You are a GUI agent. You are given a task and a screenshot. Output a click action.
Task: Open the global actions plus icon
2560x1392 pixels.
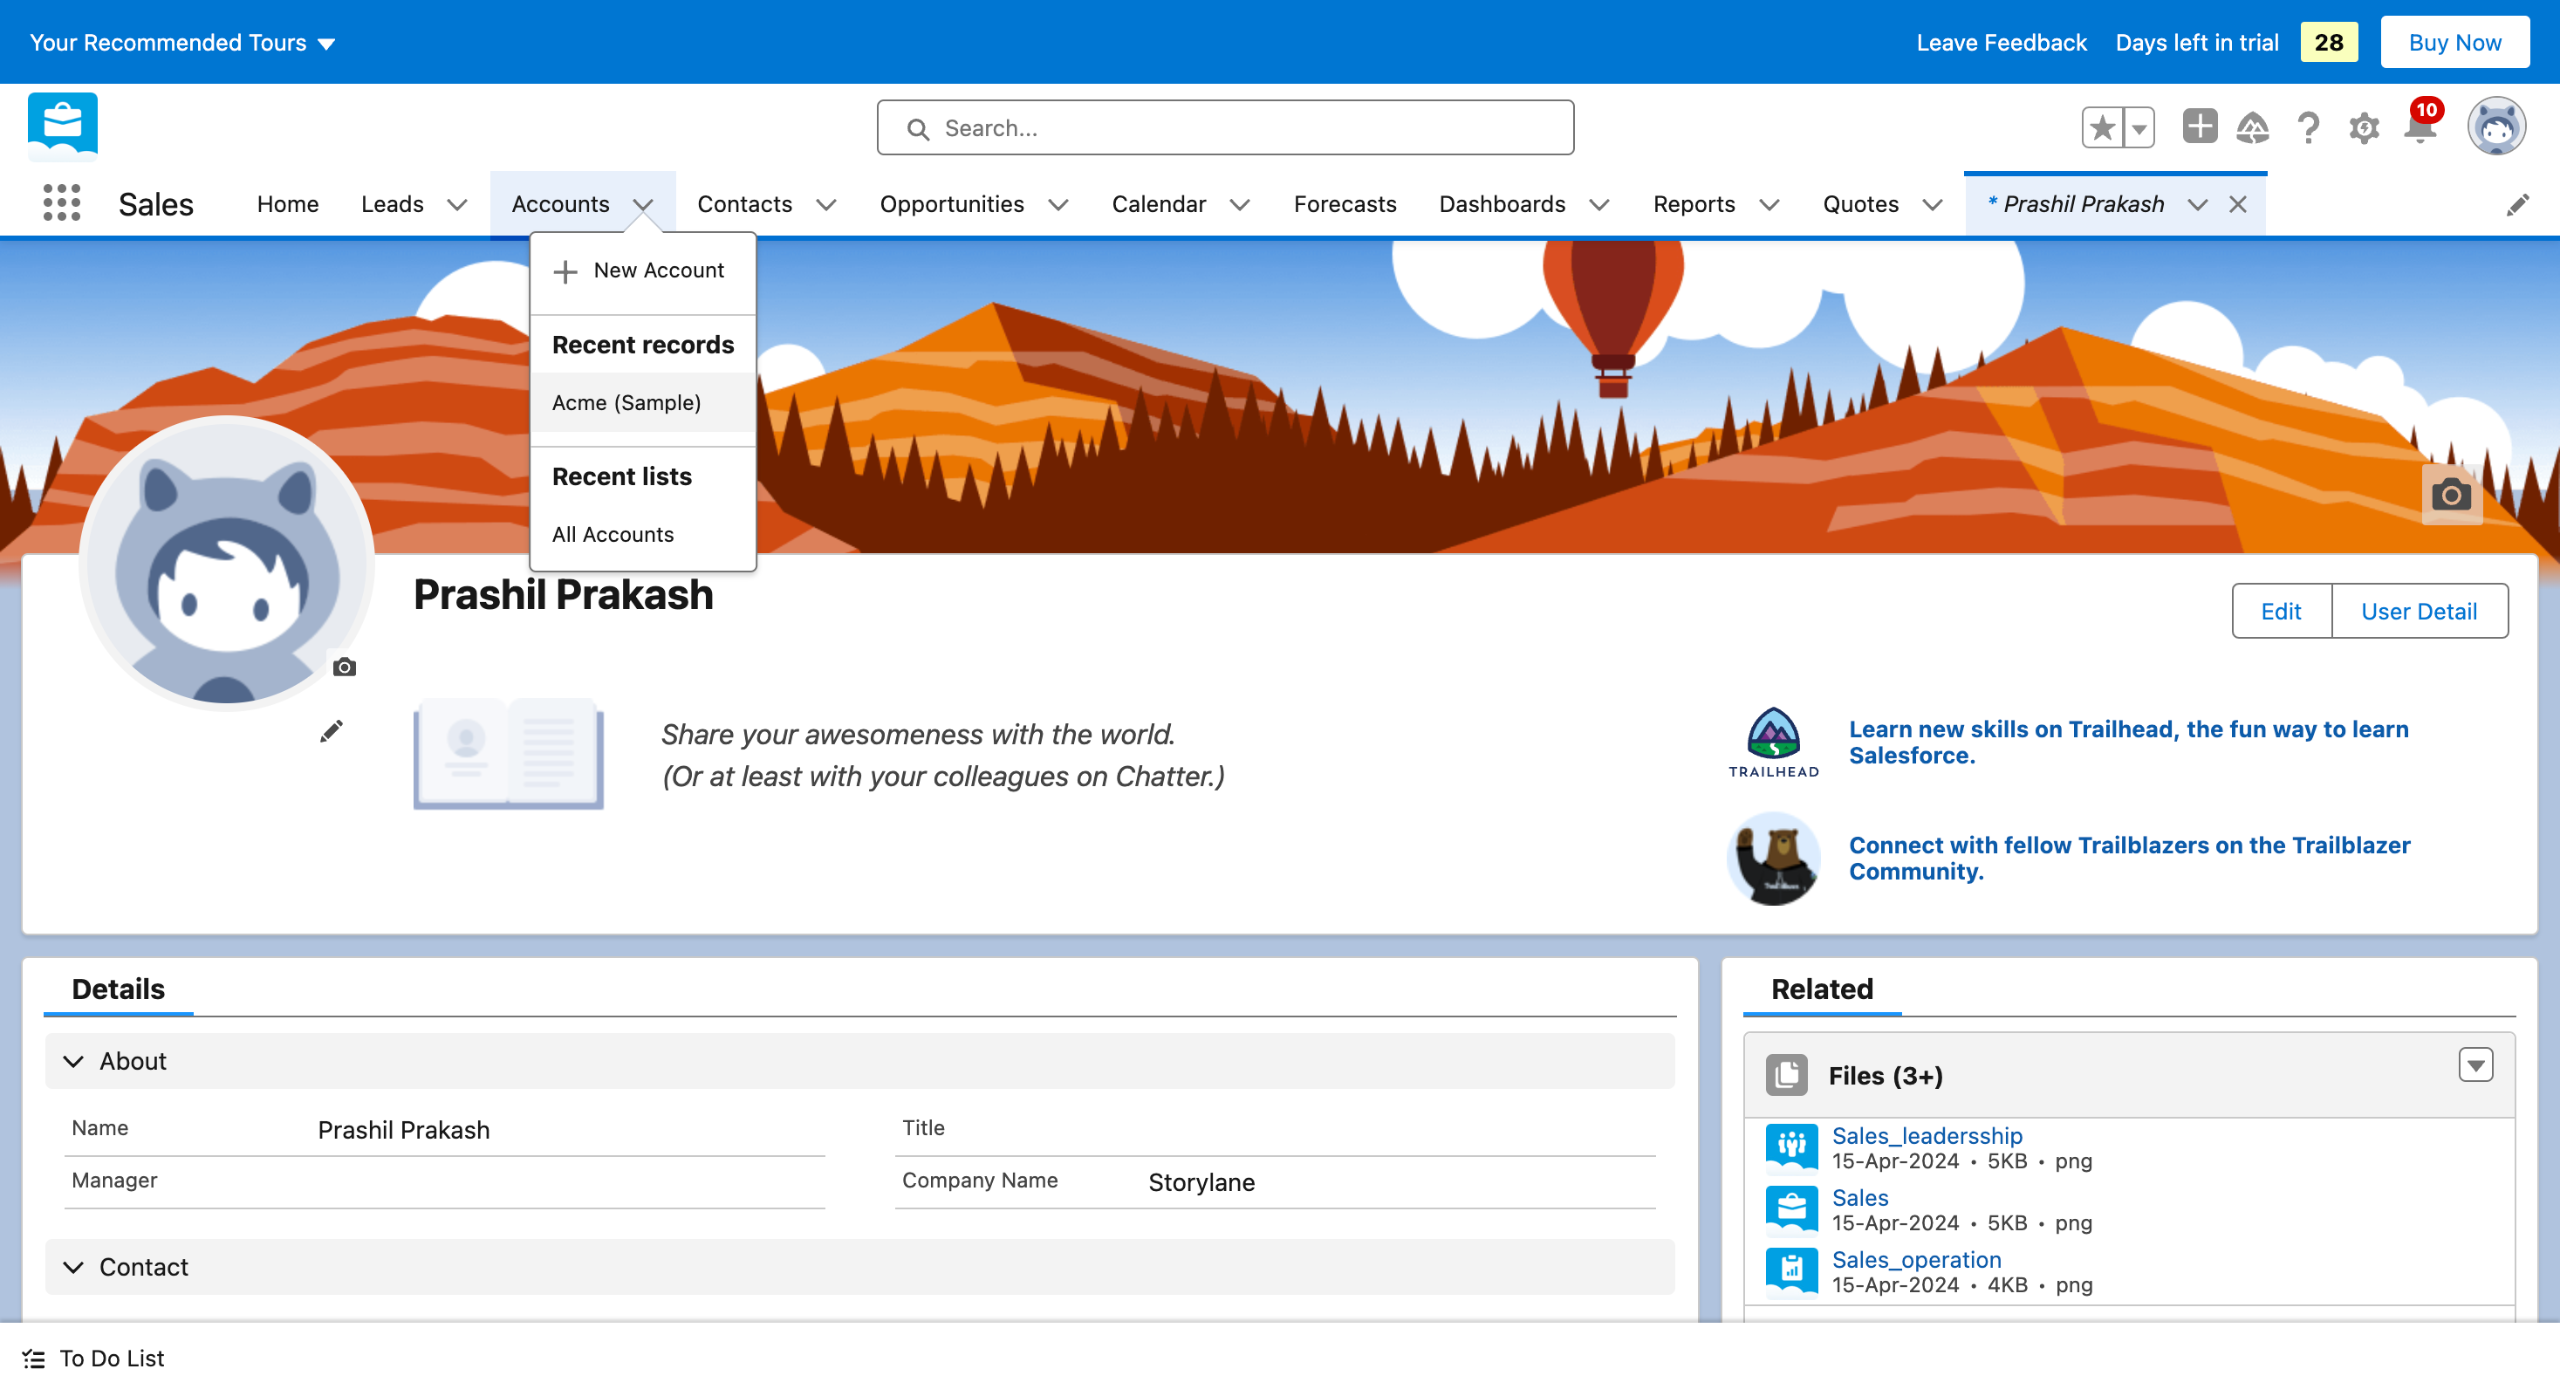pyautogui.click(x=2199, y=127)
